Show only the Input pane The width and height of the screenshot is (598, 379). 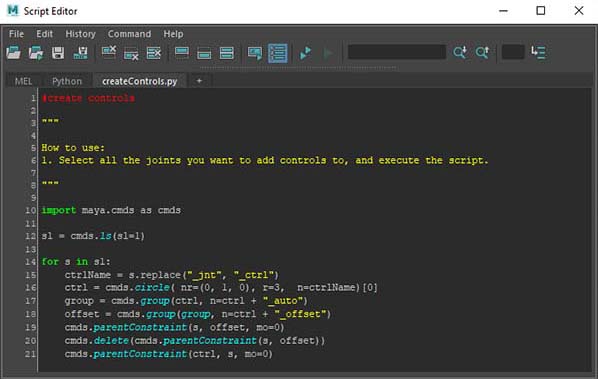pyautogui.click(x=204, y=53)
